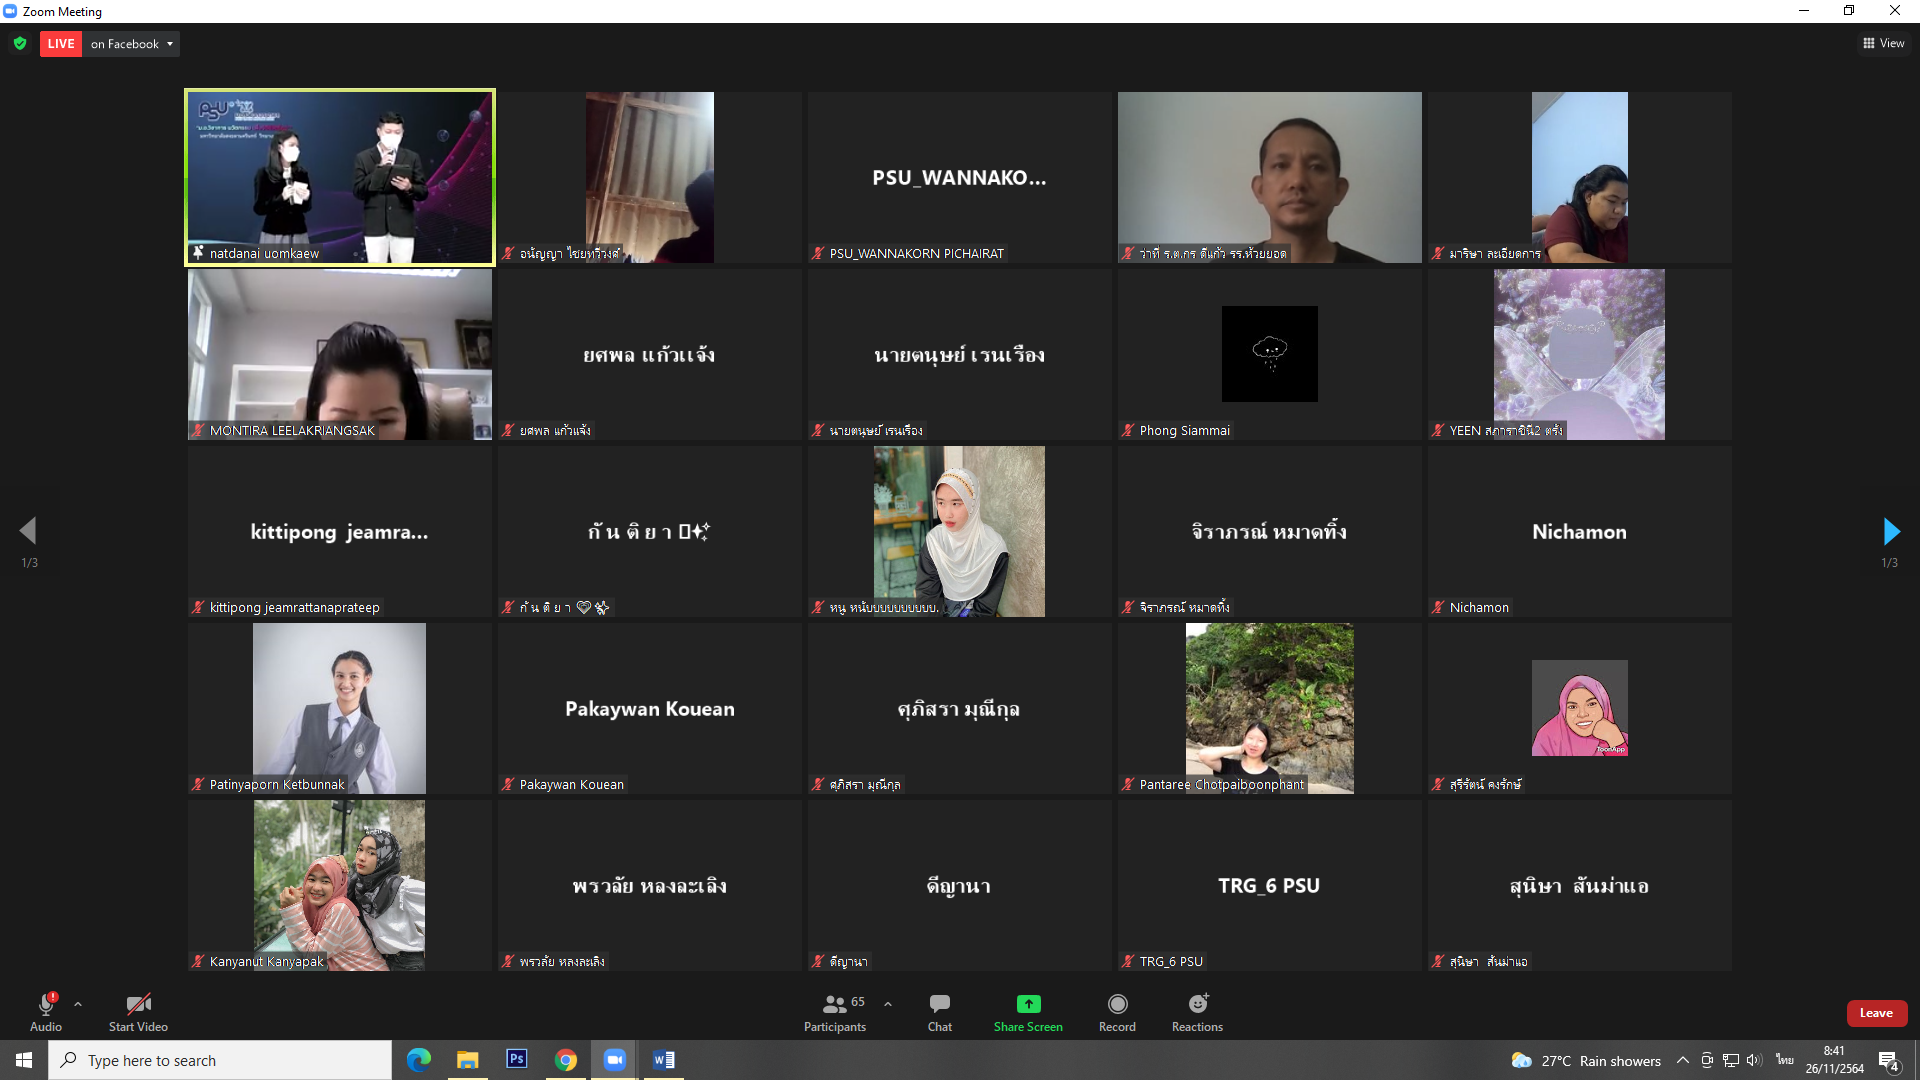Click the Share Screen button
This screenshot has width=1920, height=1080.
pos(1028,1012)
